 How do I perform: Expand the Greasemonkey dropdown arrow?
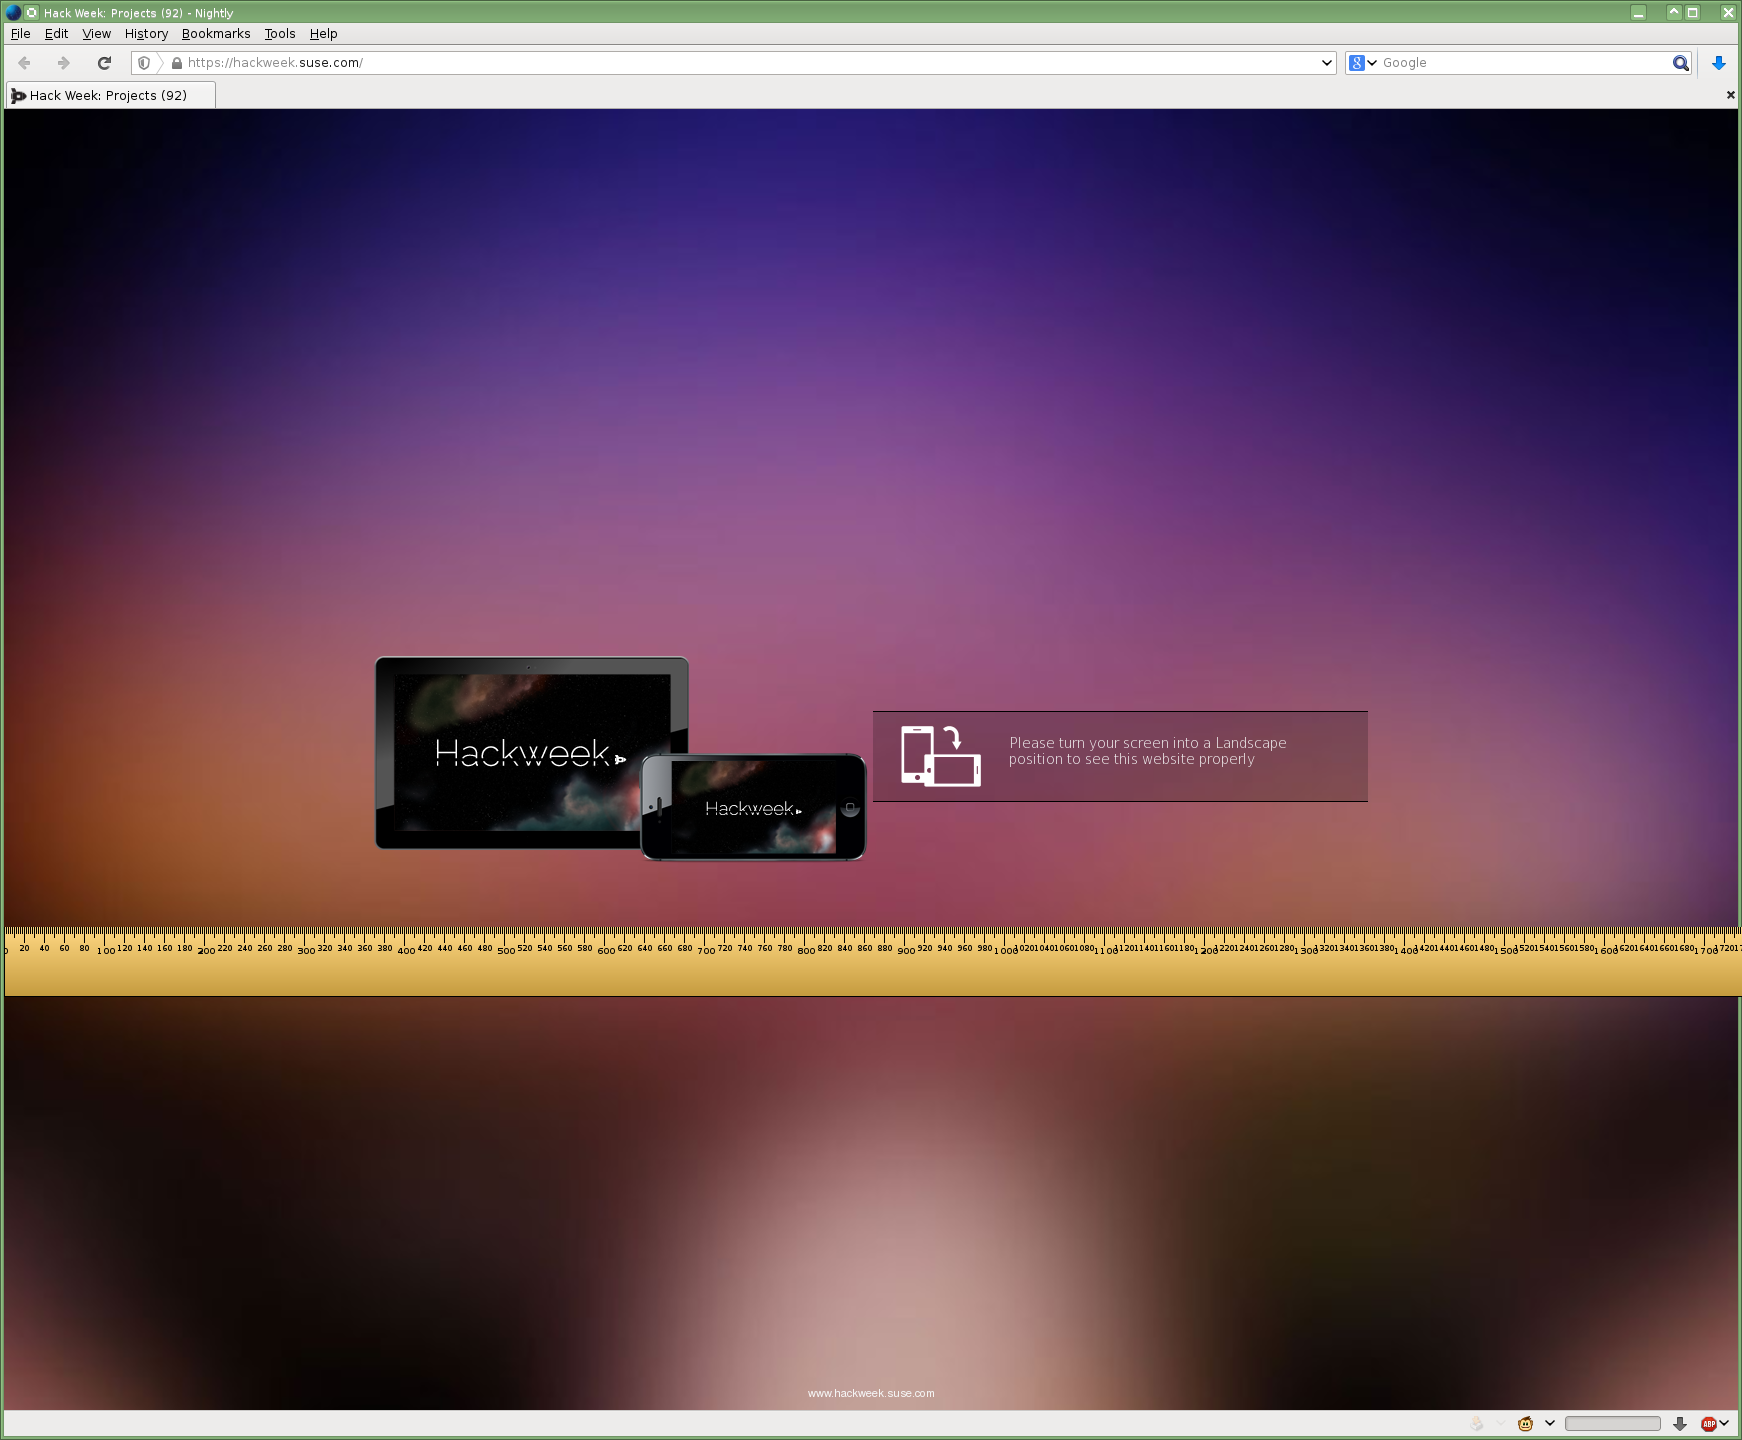tap(1550, 1424)
